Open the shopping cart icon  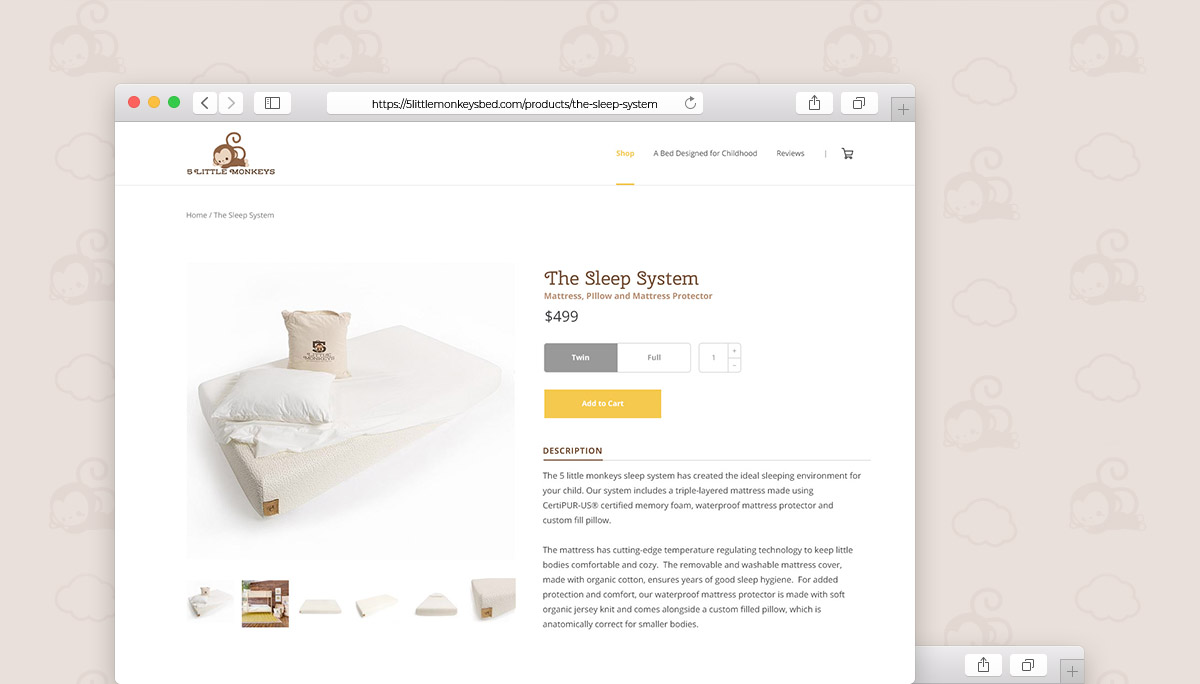pyautogui.click(x=847, y=154)
